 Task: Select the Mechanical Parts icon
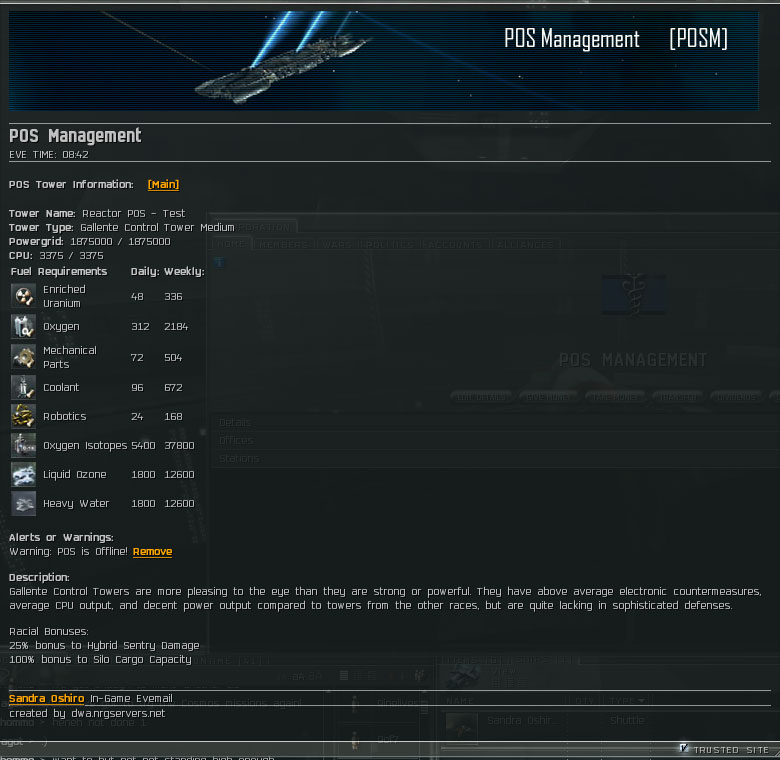coord(24,357)
